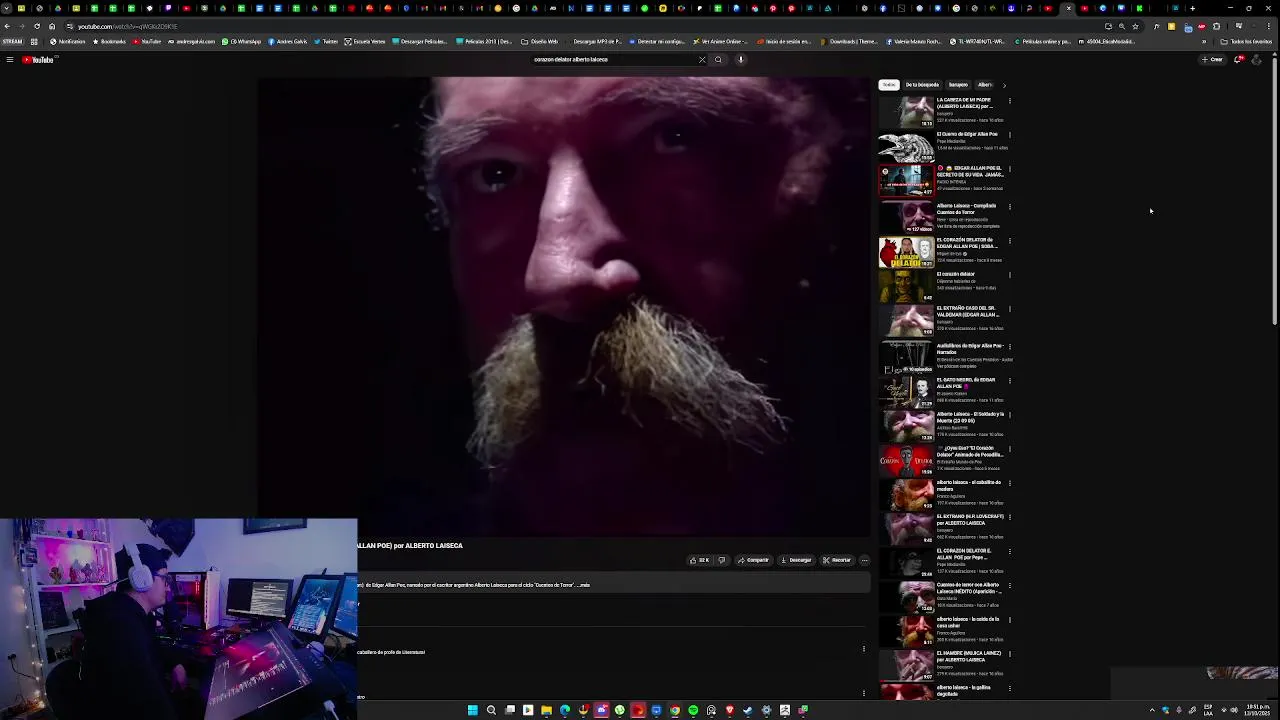Click the Recortar button
The height and width of the screenshot is (720, 1280).
tap(837, 560)
